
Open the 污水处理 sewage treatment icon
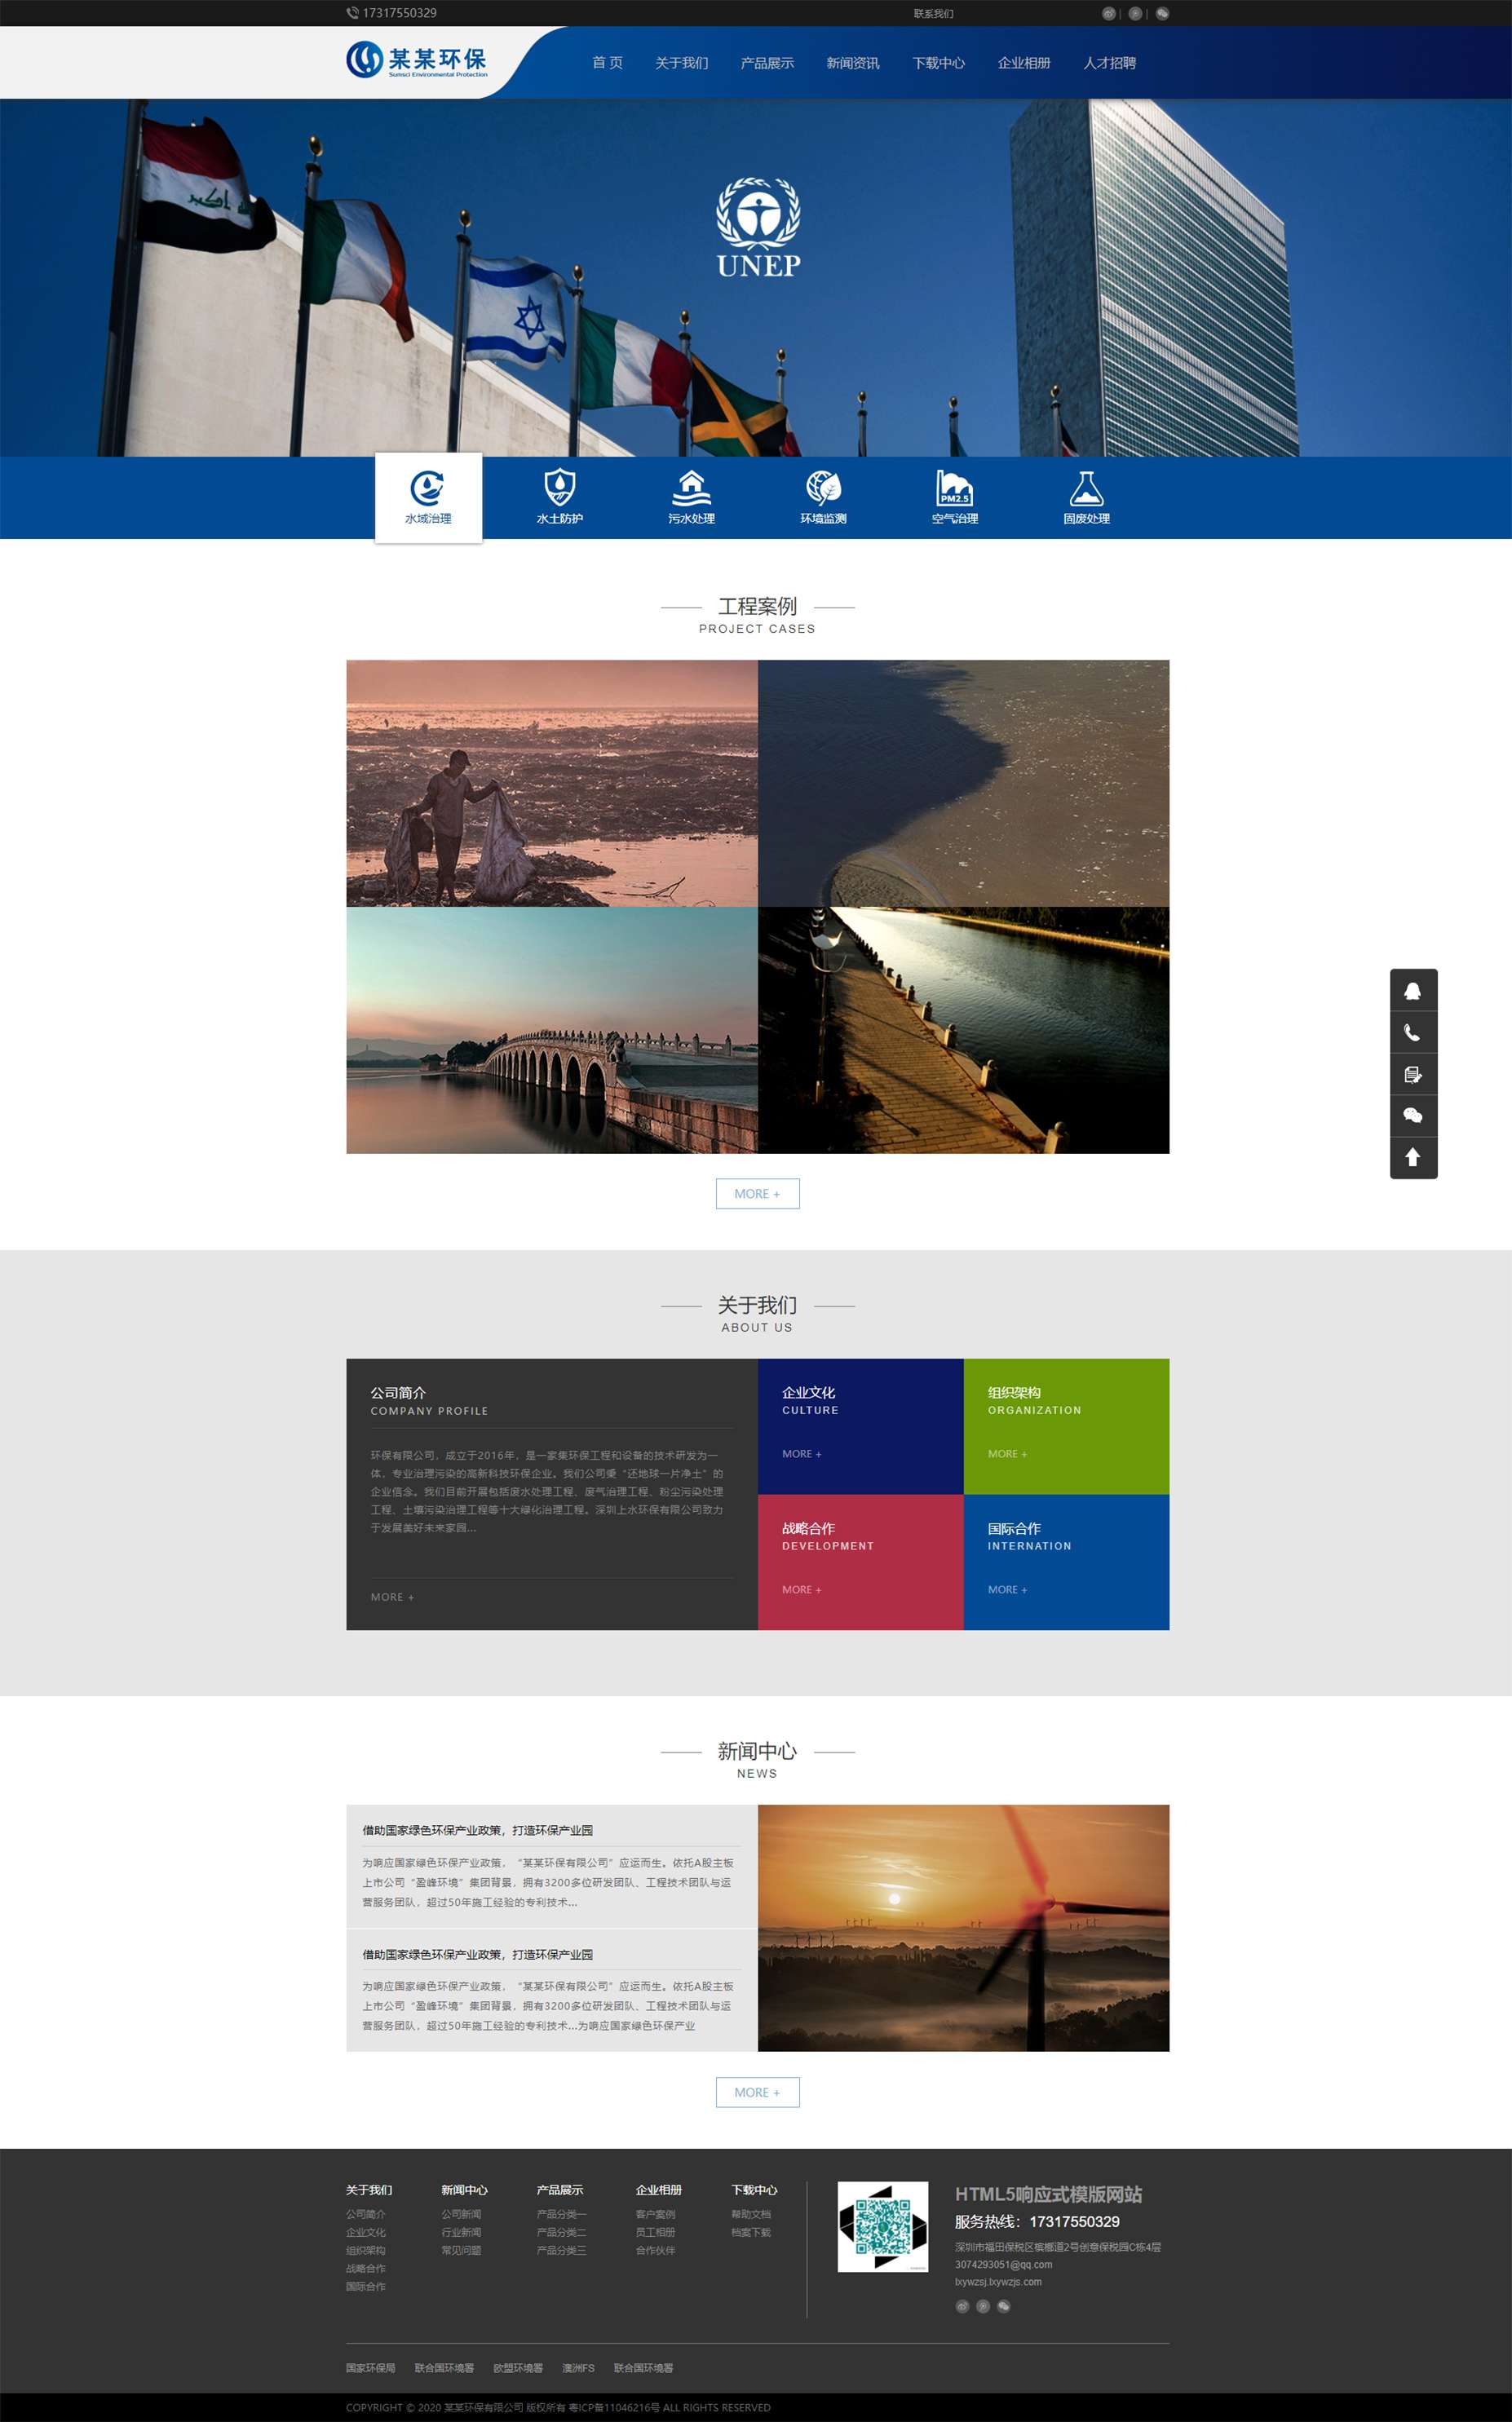coord(691,489)
